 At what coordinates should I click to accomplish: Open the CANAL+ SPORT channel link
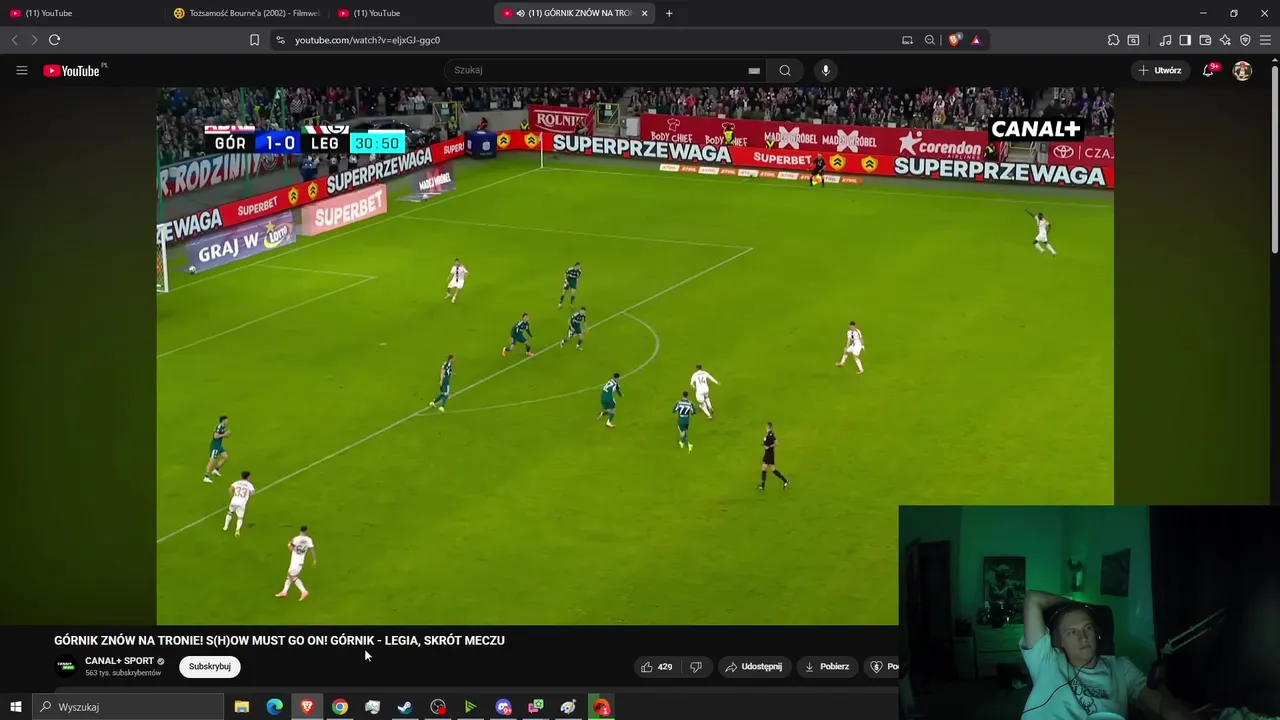pyautogui.click(x=119, y=661)
